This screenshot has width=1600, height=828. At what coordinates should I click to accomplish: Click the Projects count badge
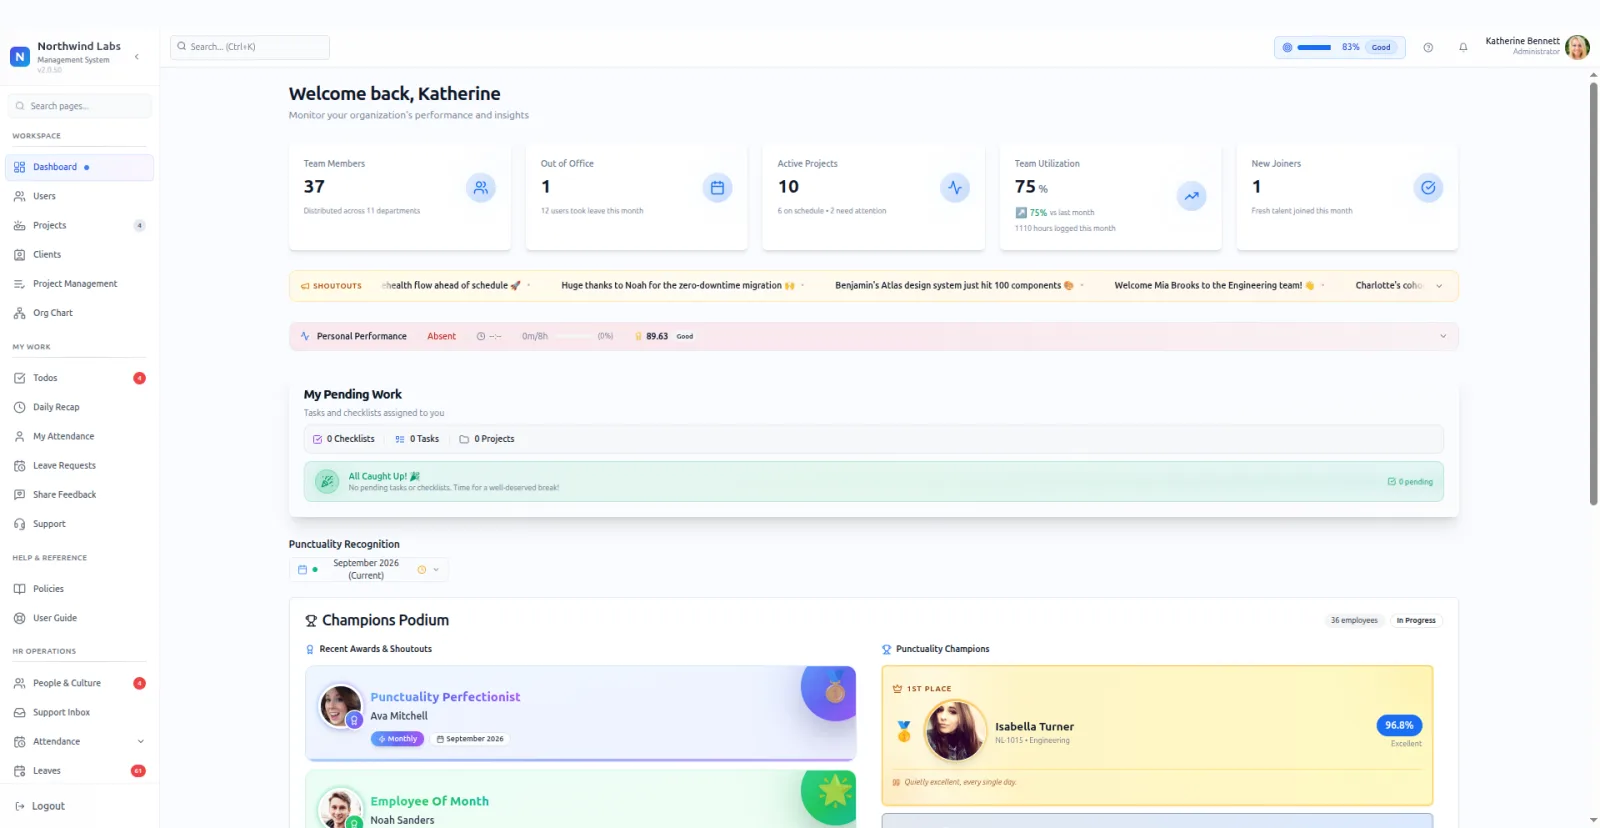139,226
